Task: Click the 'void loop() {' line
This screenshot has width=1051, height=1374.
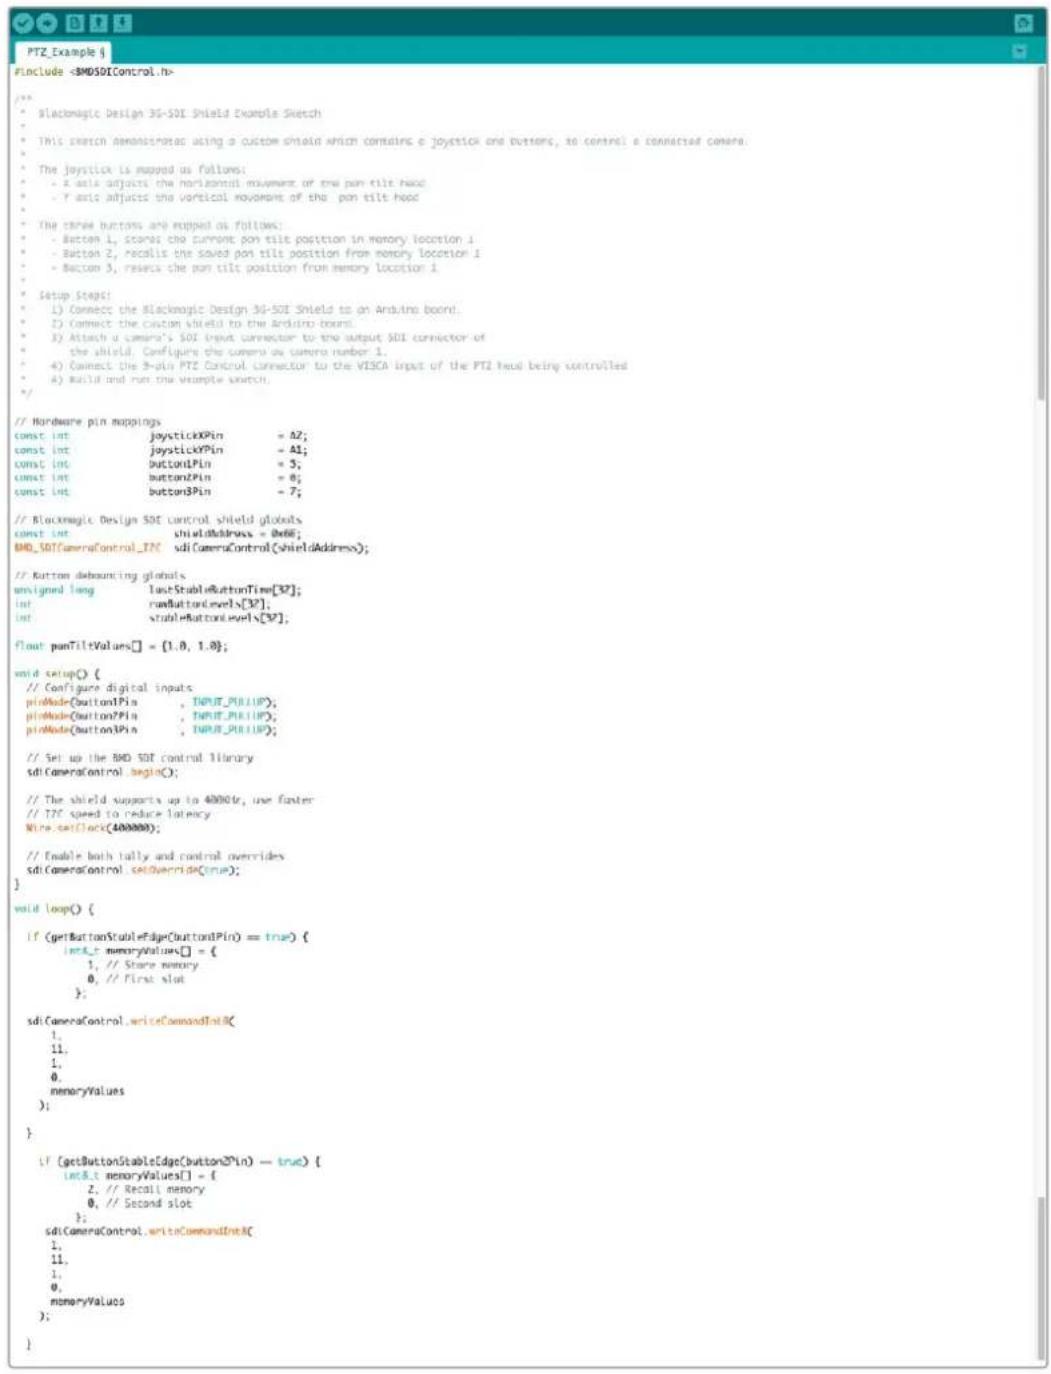Action: coord(54,909)
